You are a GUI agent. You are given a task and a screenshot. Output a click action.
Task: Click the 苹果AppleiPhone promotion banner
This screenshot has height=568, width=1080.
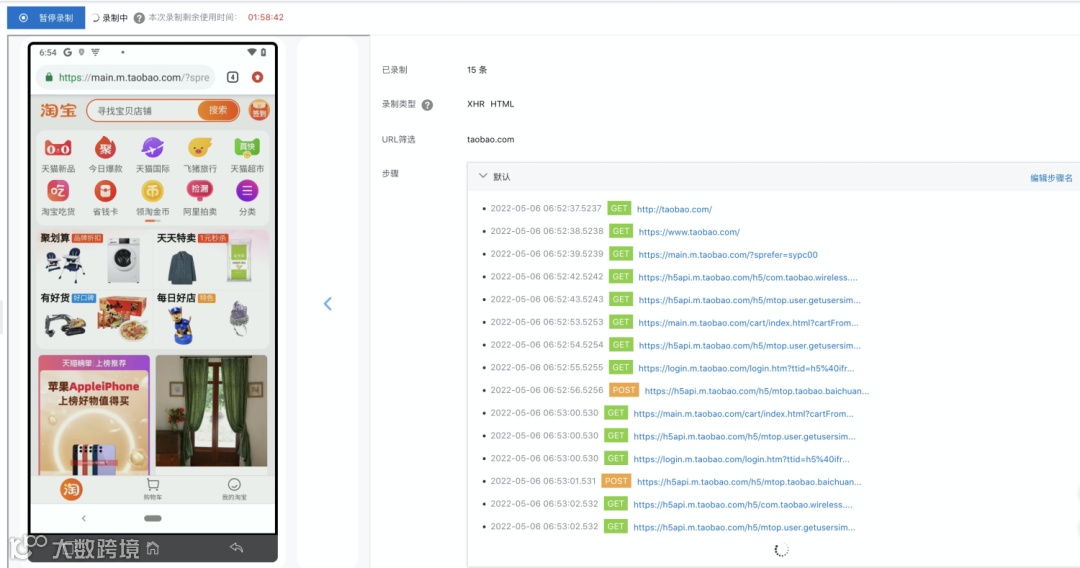[94, 415]
